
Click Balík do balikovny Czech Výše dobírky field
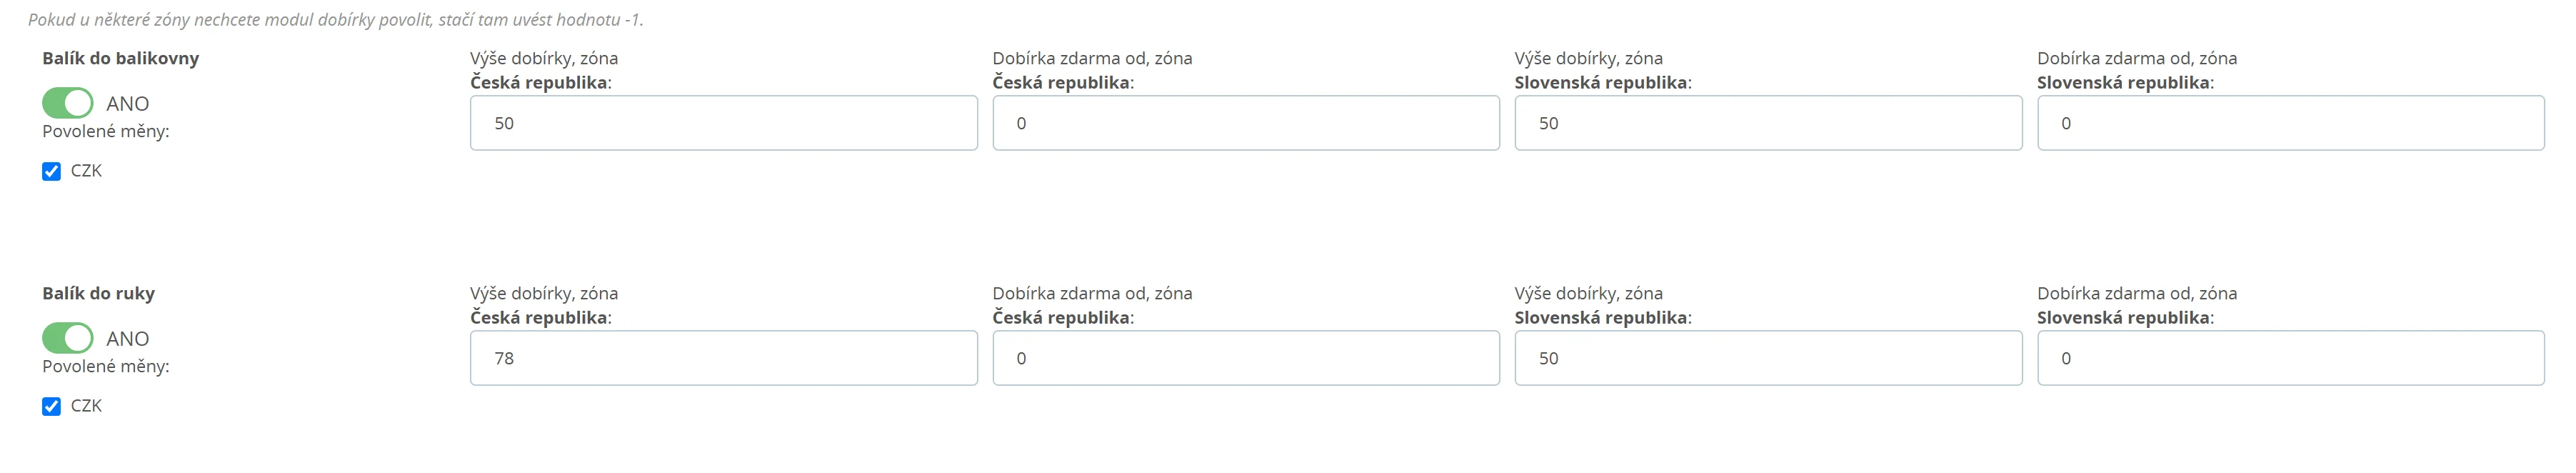[x=723, y=123]
